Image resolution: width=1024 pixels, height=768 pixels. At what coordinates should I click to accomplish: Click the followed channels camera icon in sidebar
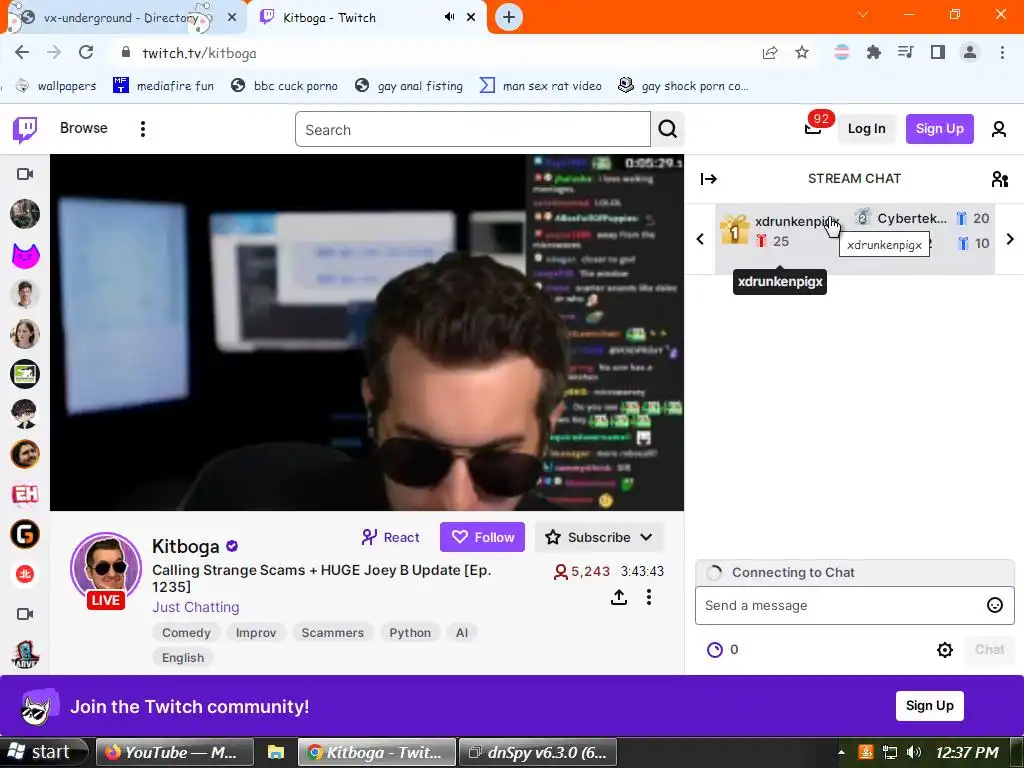(x=25, y=174)
